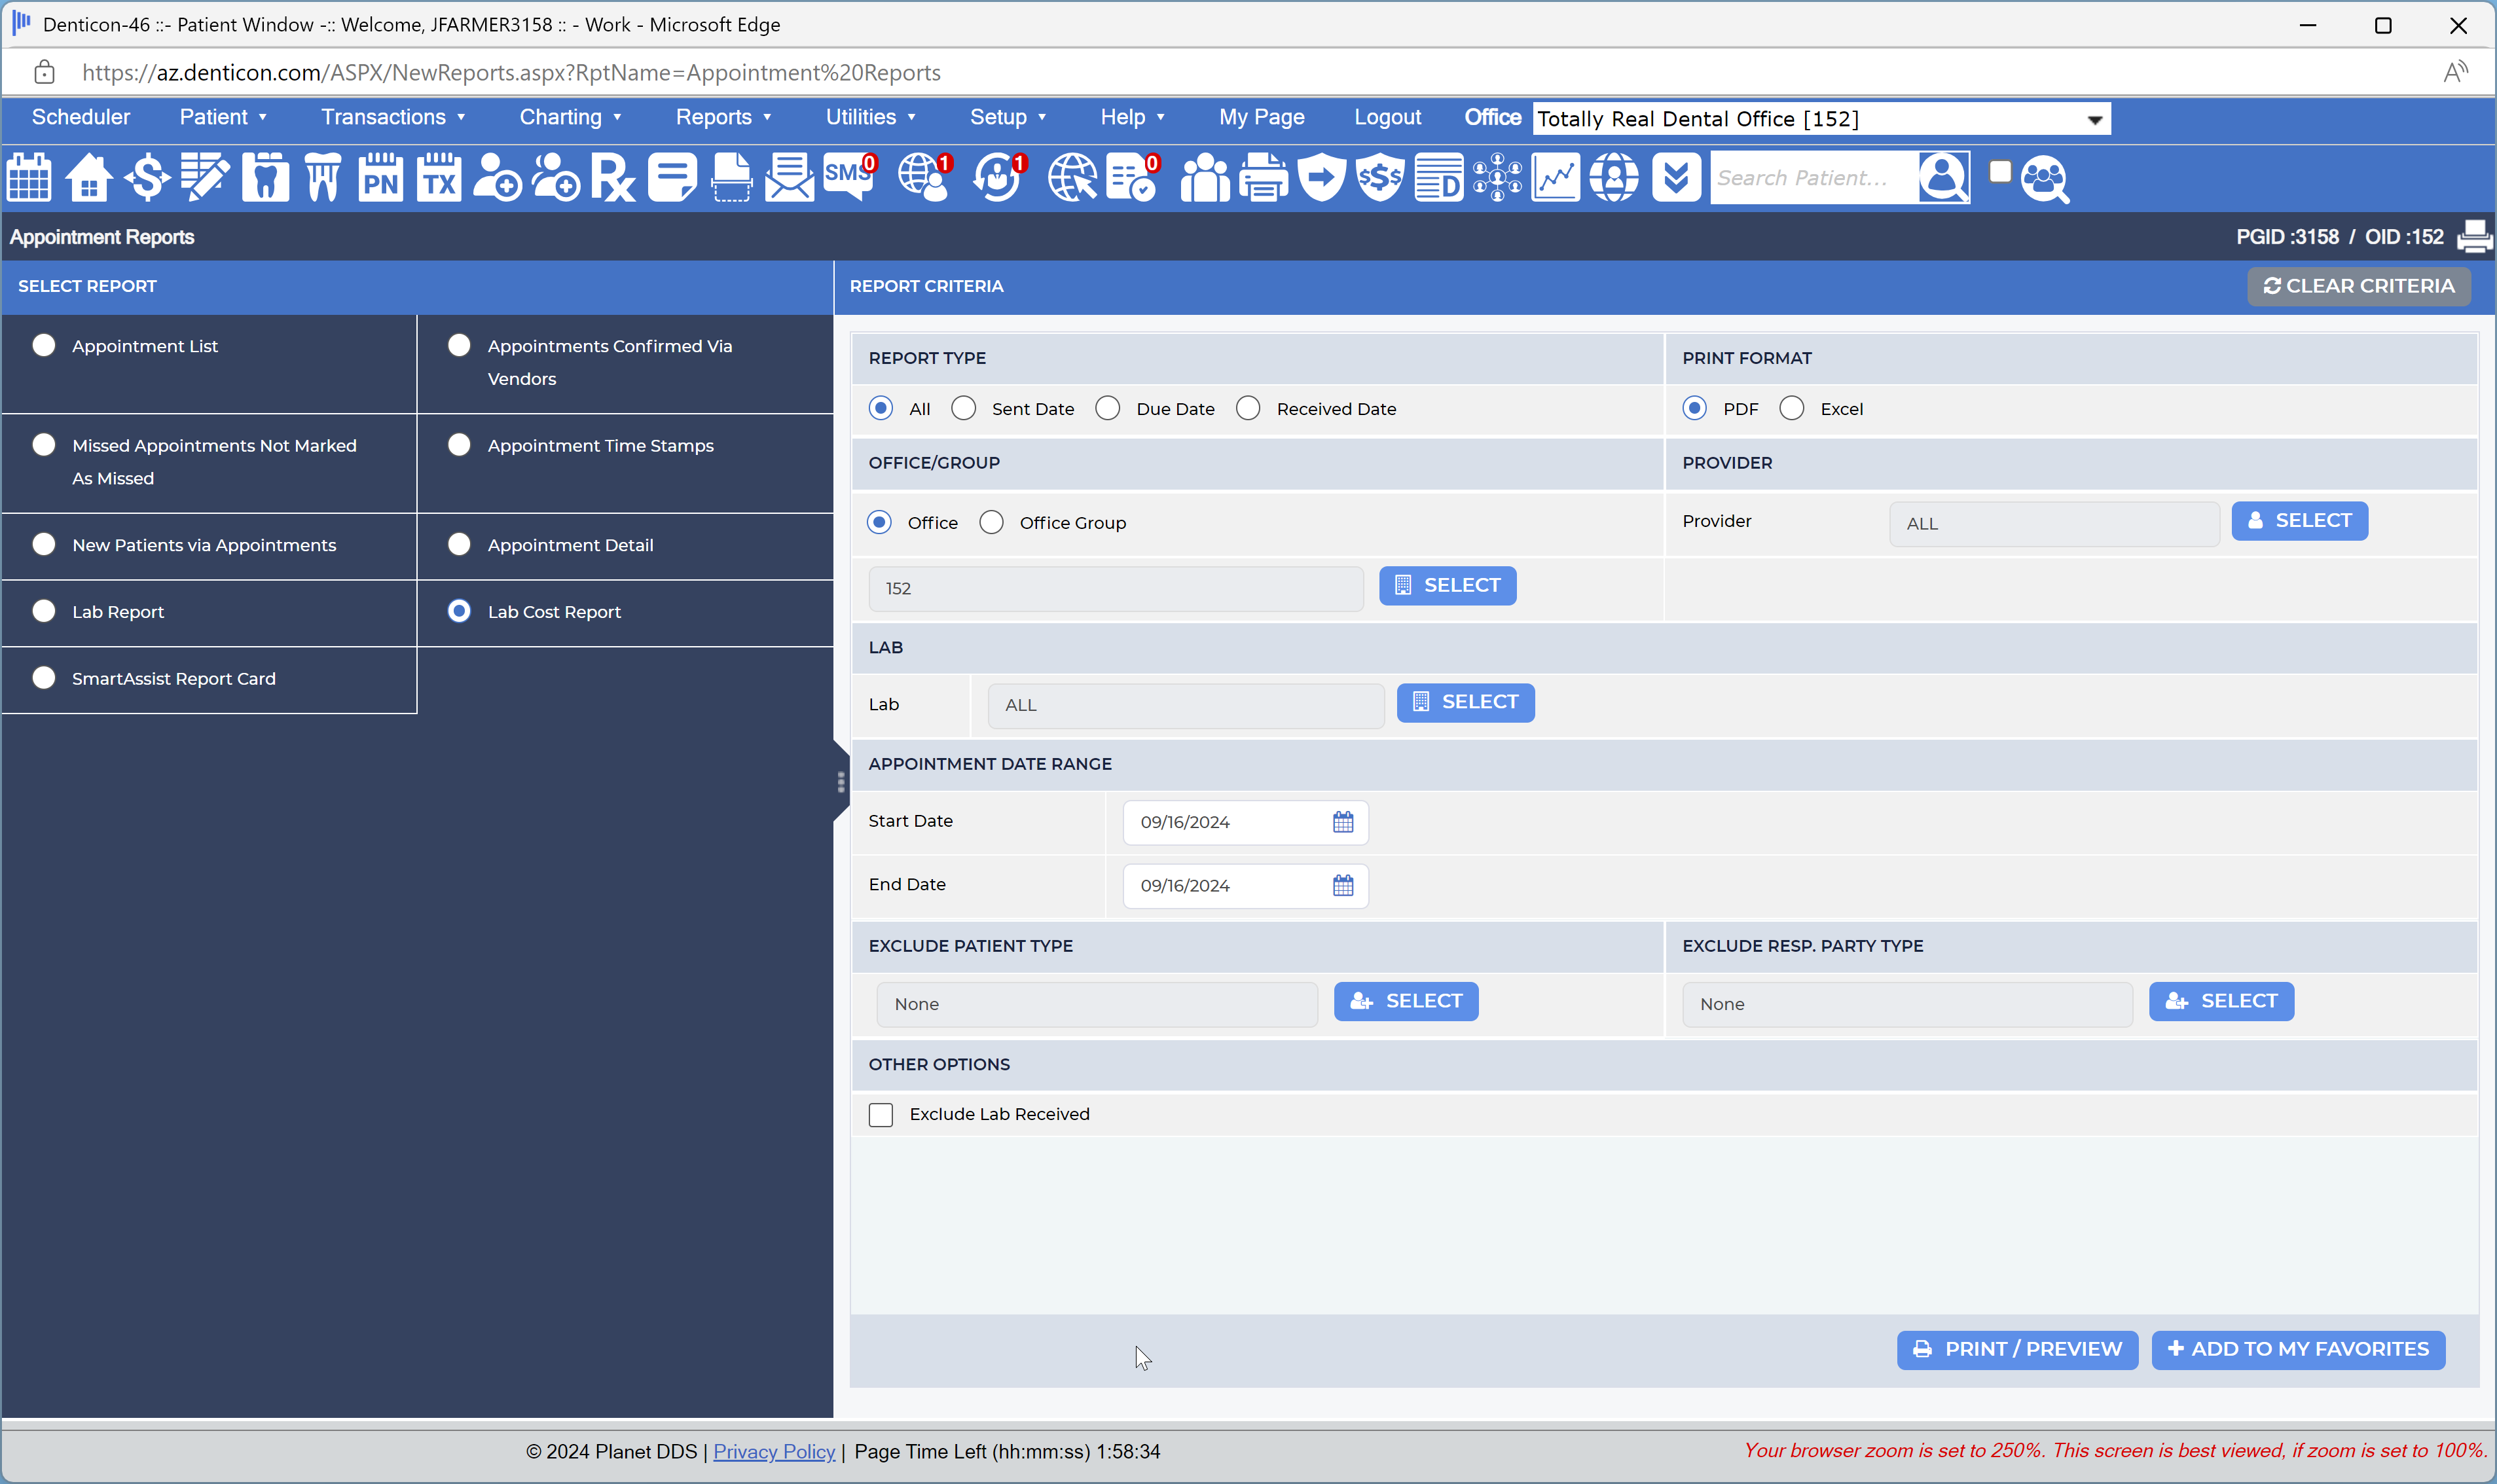Image resolution: width=2497 pixels, height=1484 pixels.
Task: Expand the Reports menu
Action: coord(723,117)
